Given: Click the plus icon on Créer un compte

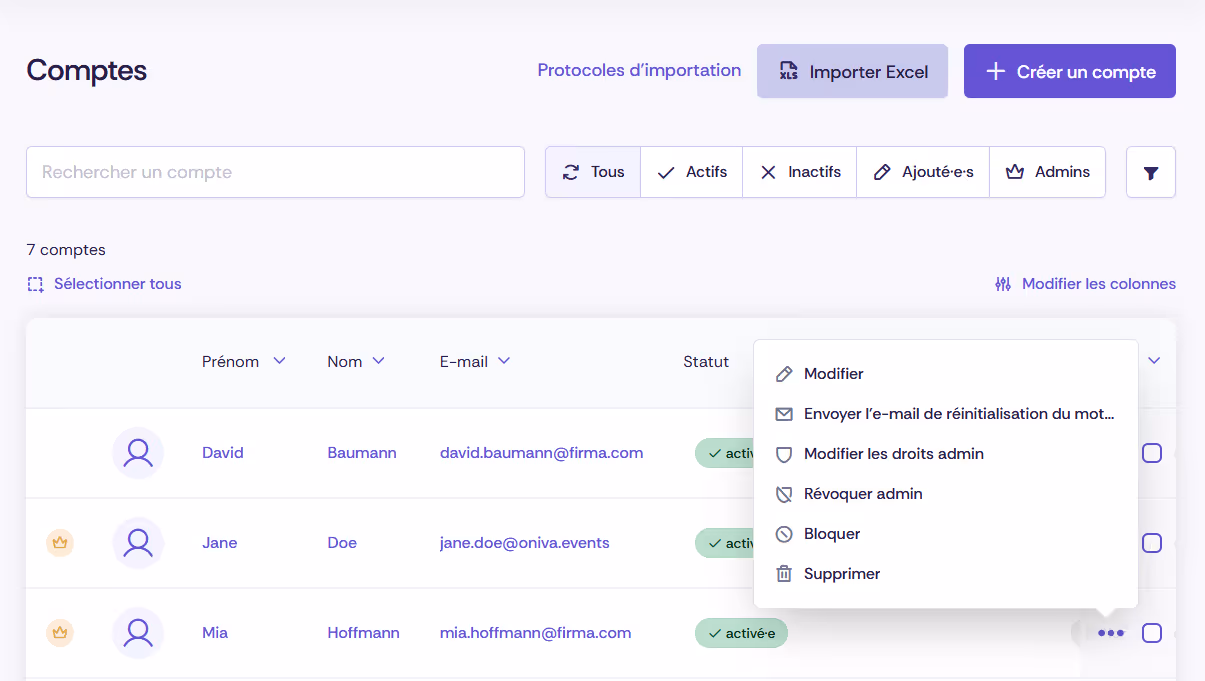Looking at the screenshot, I should [x=995, y=71].
